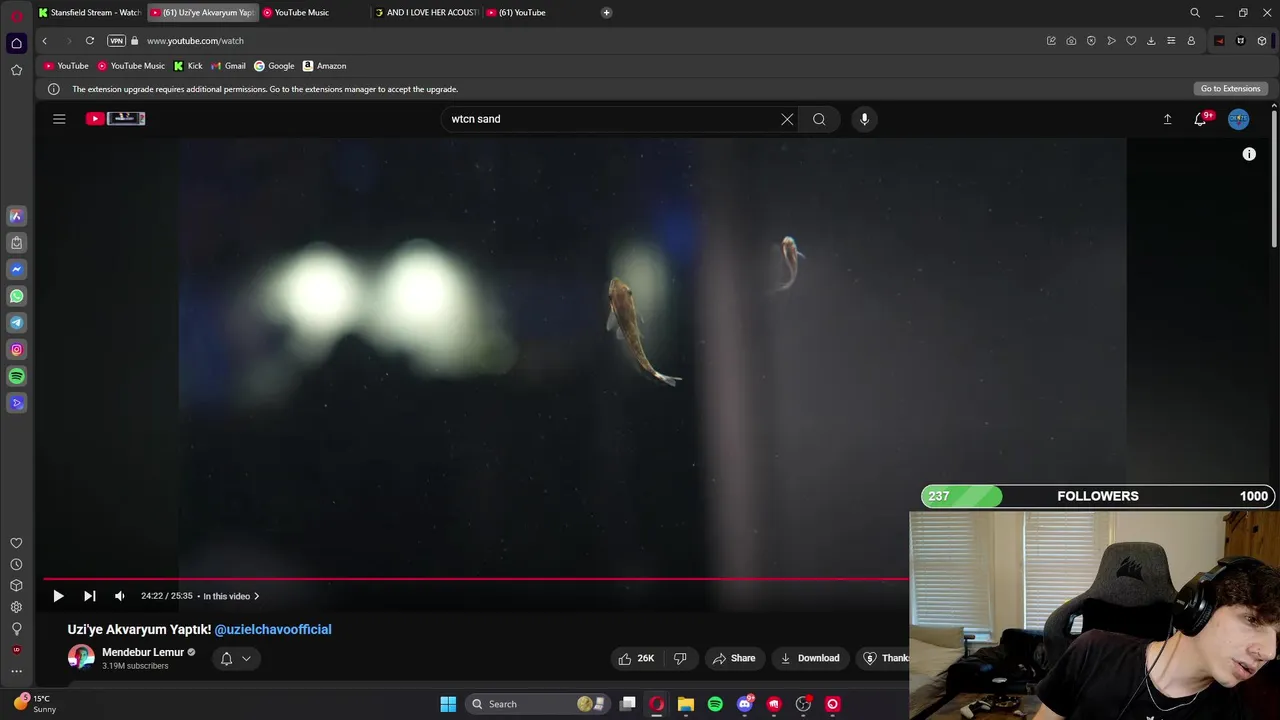Open Messenger in the sidebar

[16, 269]
